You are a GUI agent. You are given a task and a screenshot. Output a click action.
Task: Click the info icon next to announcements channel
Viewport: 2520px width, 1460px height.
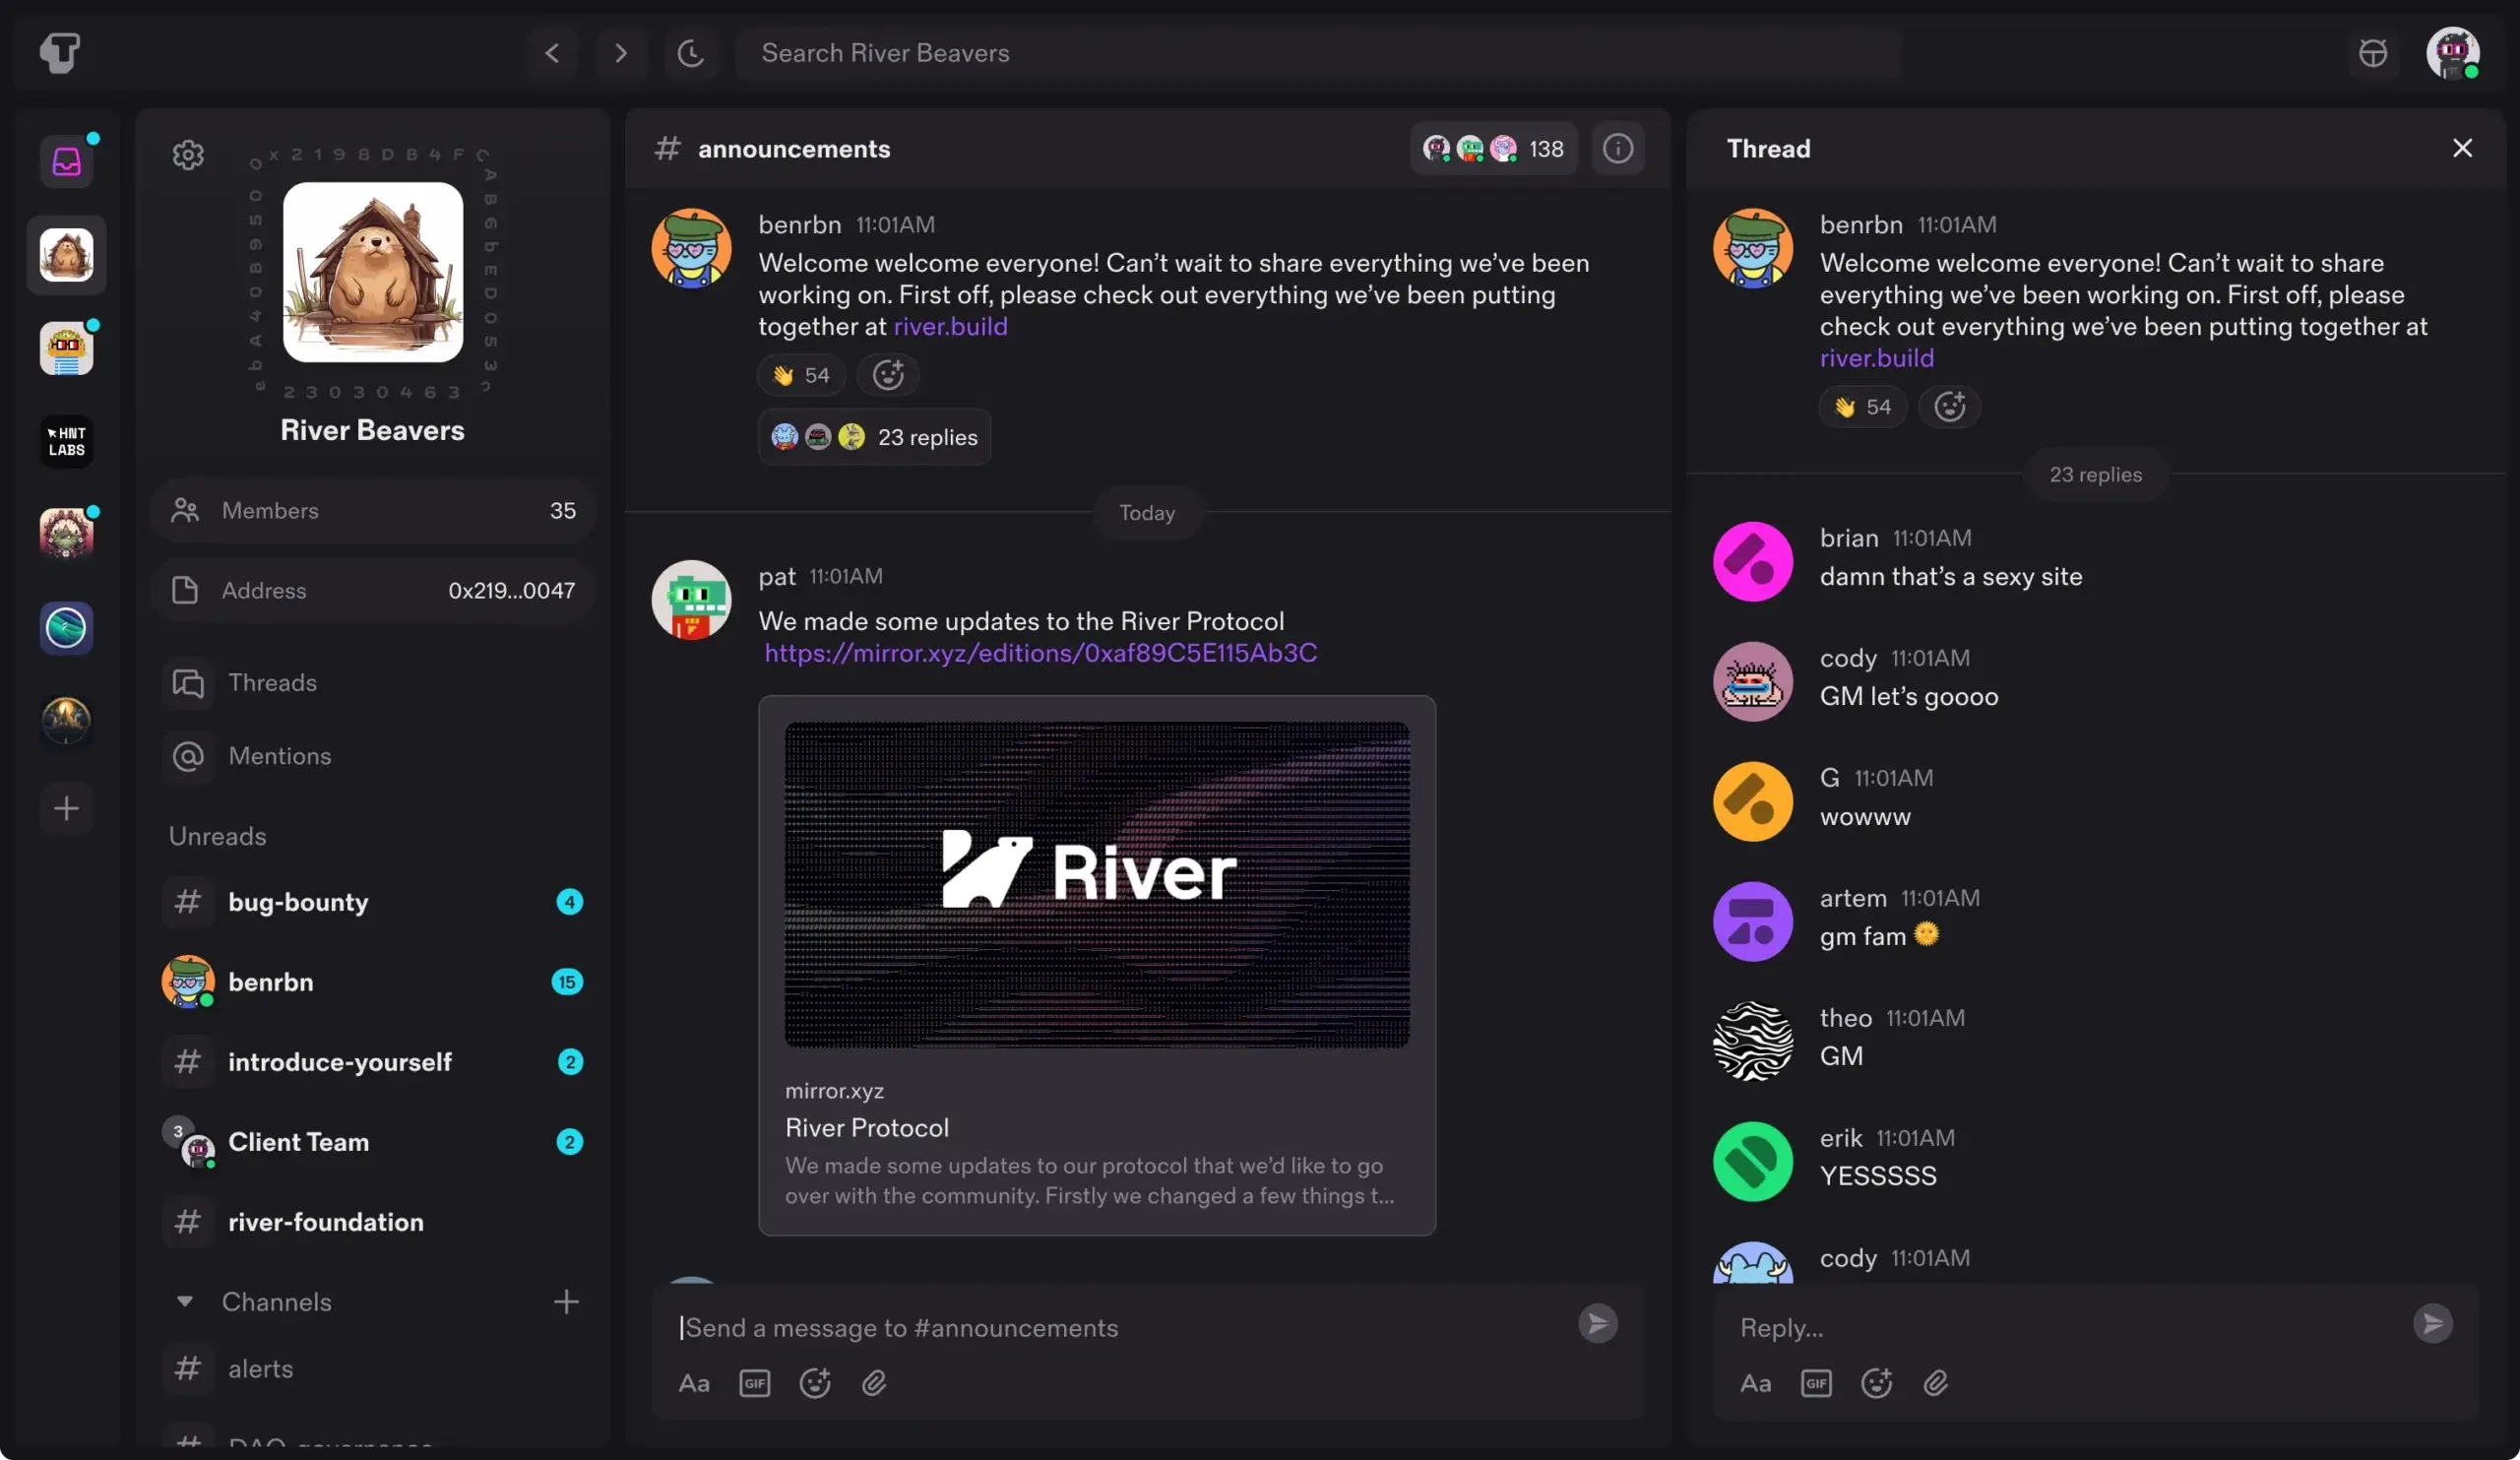1618,146
